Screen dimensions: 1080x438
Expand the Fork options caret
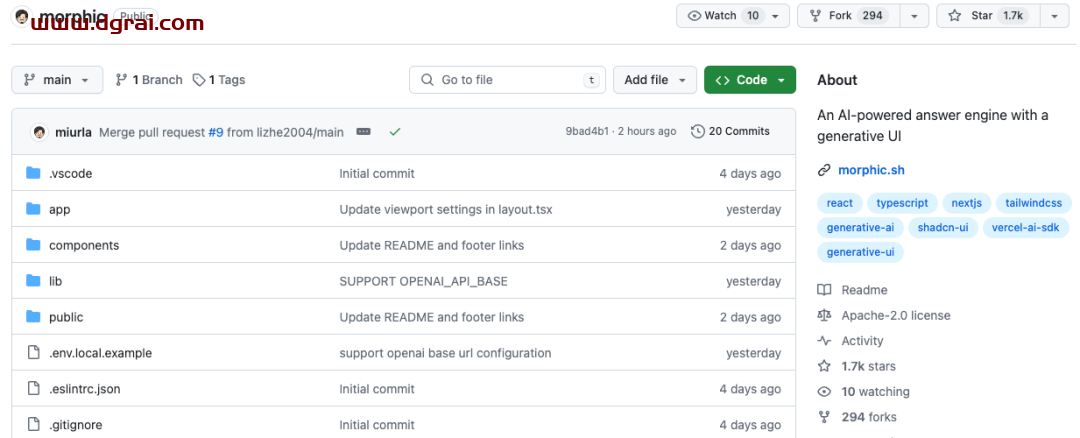pos(915,15)
